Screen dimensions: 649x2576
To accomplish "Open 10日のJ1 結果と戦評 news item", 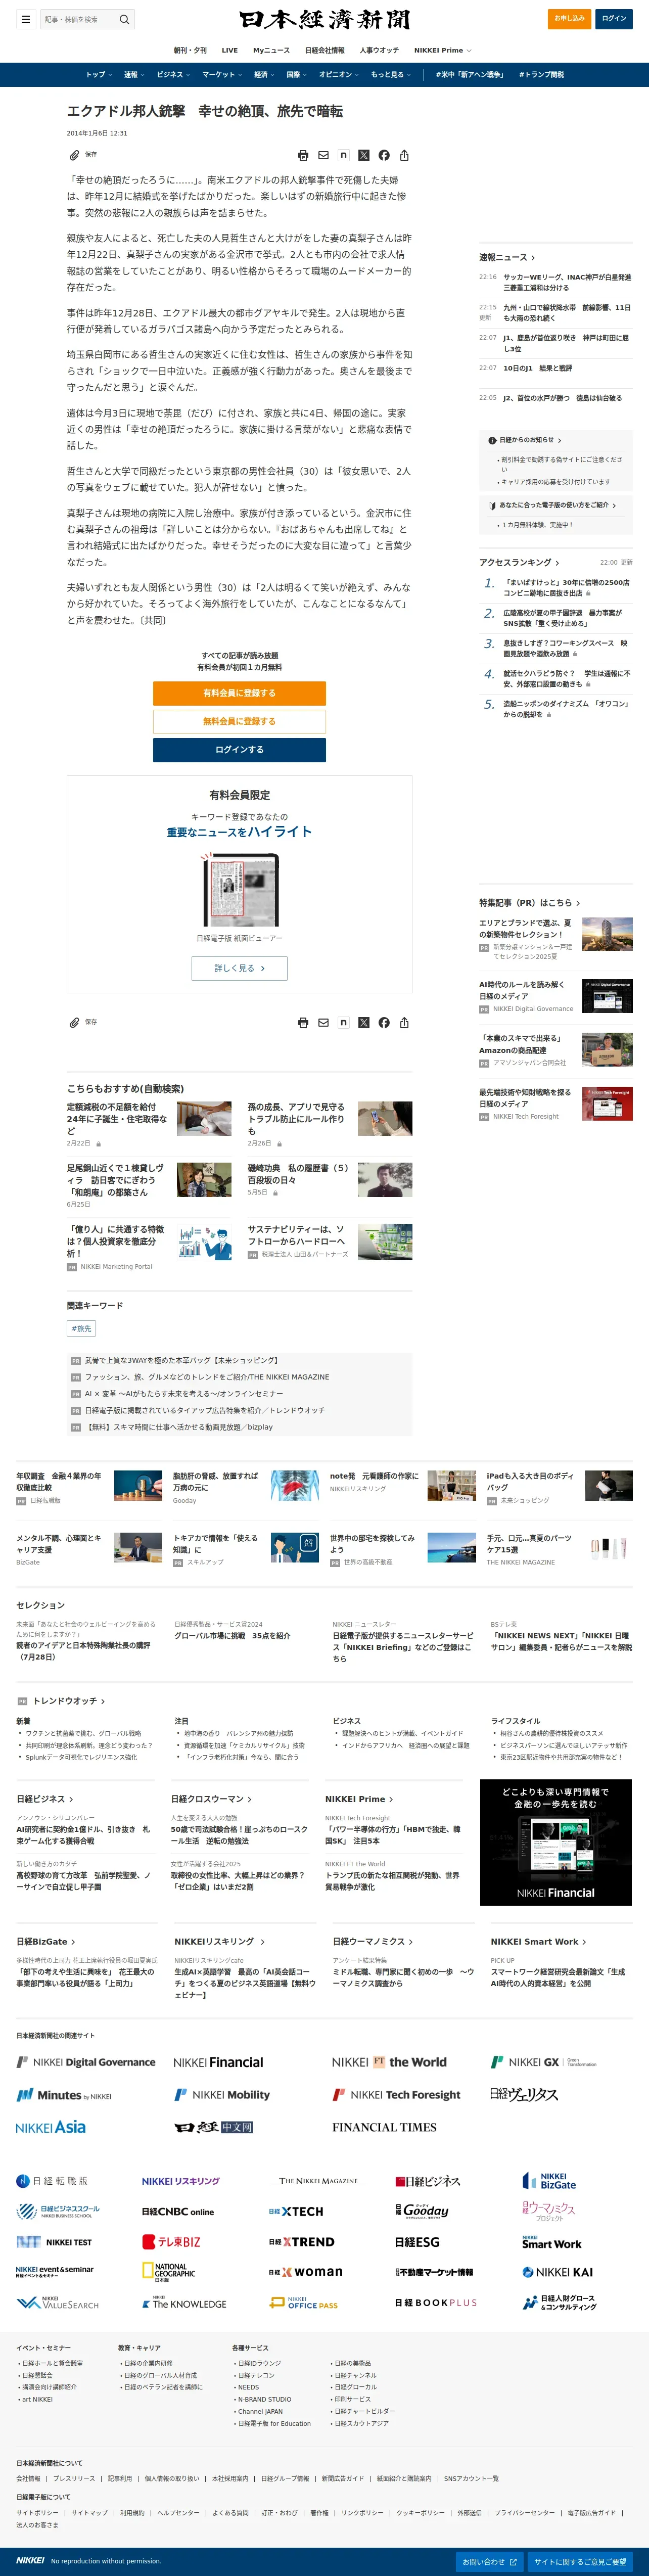I will [x=537, y=368].
